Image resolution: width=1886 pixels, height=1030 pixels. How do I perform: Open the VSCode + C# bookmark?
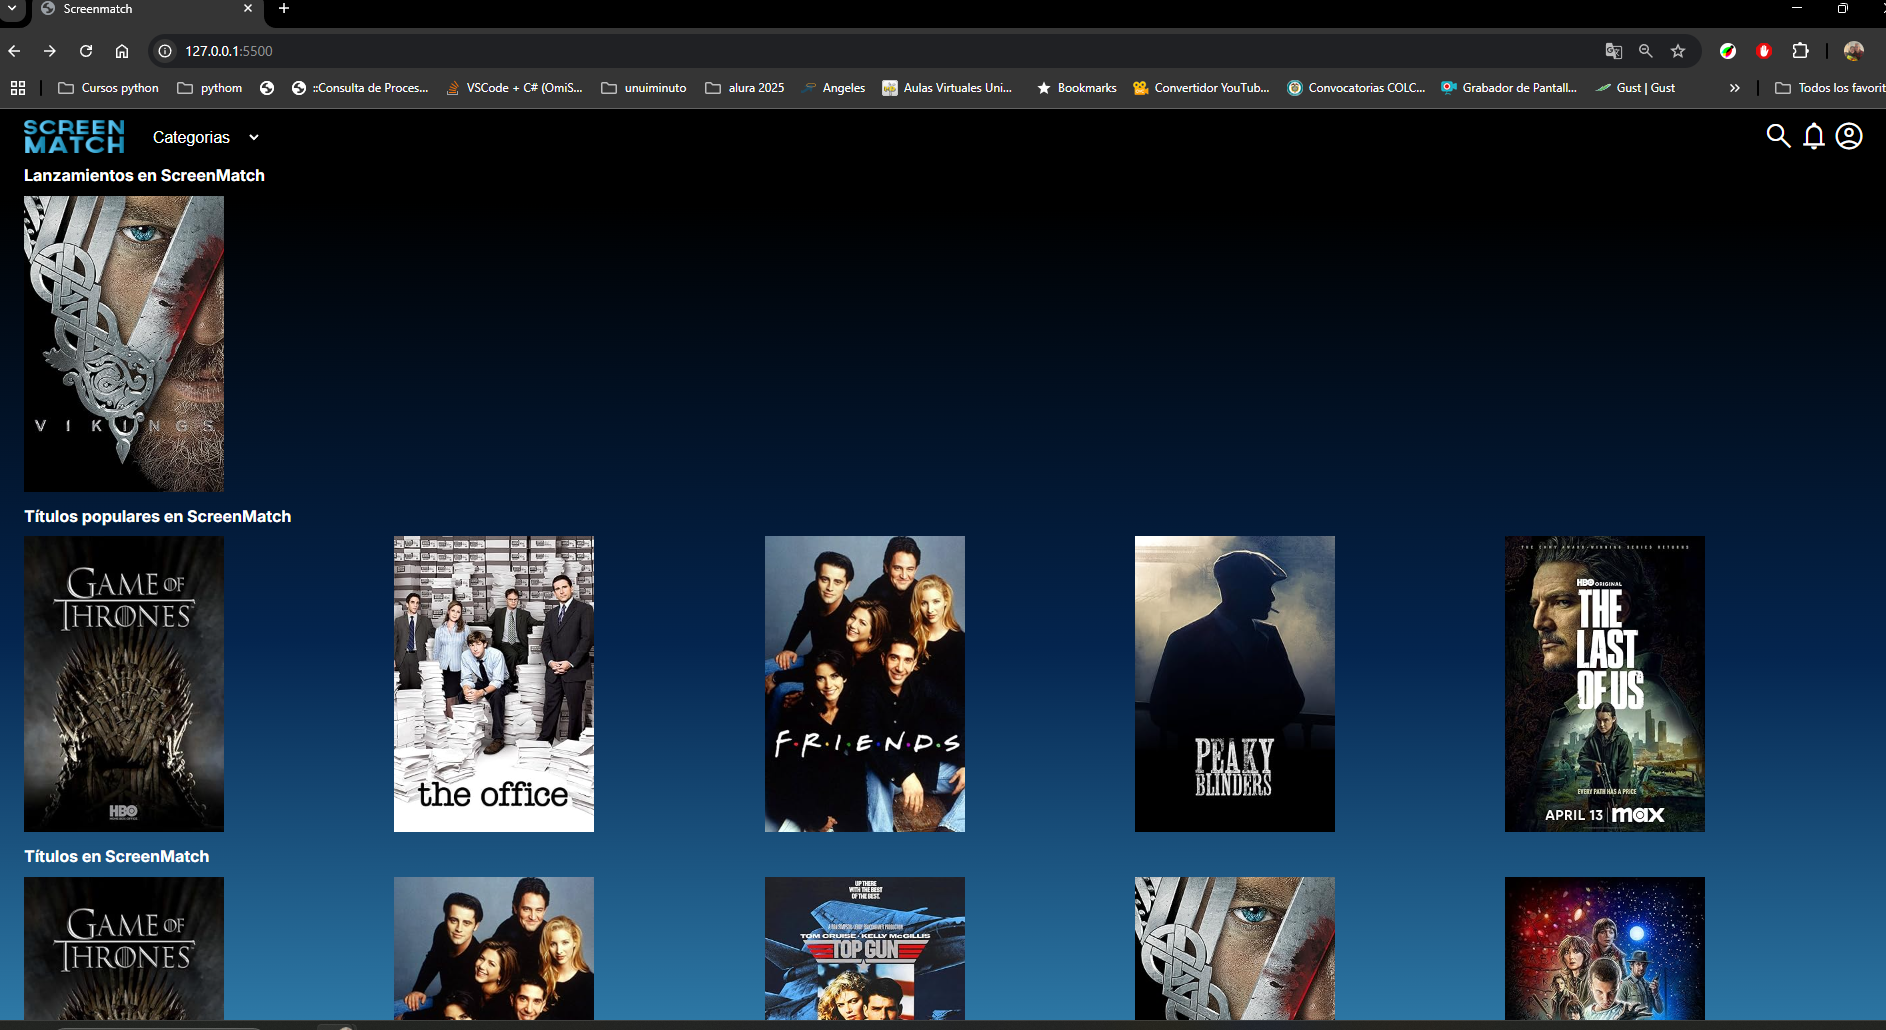514,88
